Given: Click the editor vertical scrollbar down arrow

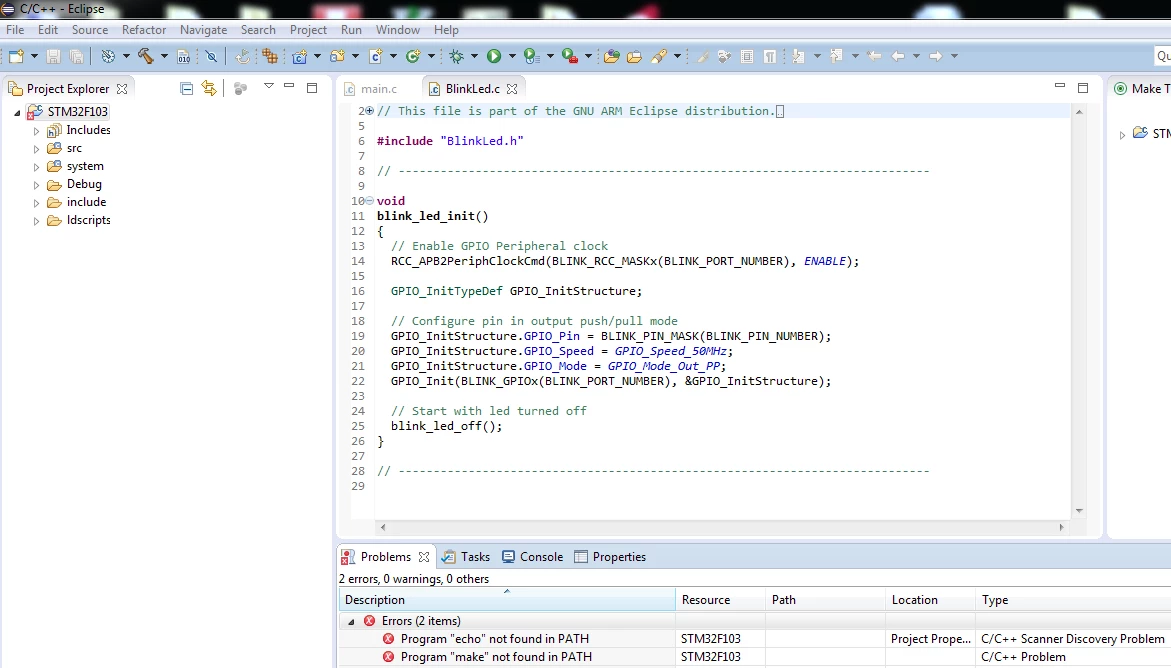Looking at the screenshot, I should pyautogui.click(x=1079, y=510).
